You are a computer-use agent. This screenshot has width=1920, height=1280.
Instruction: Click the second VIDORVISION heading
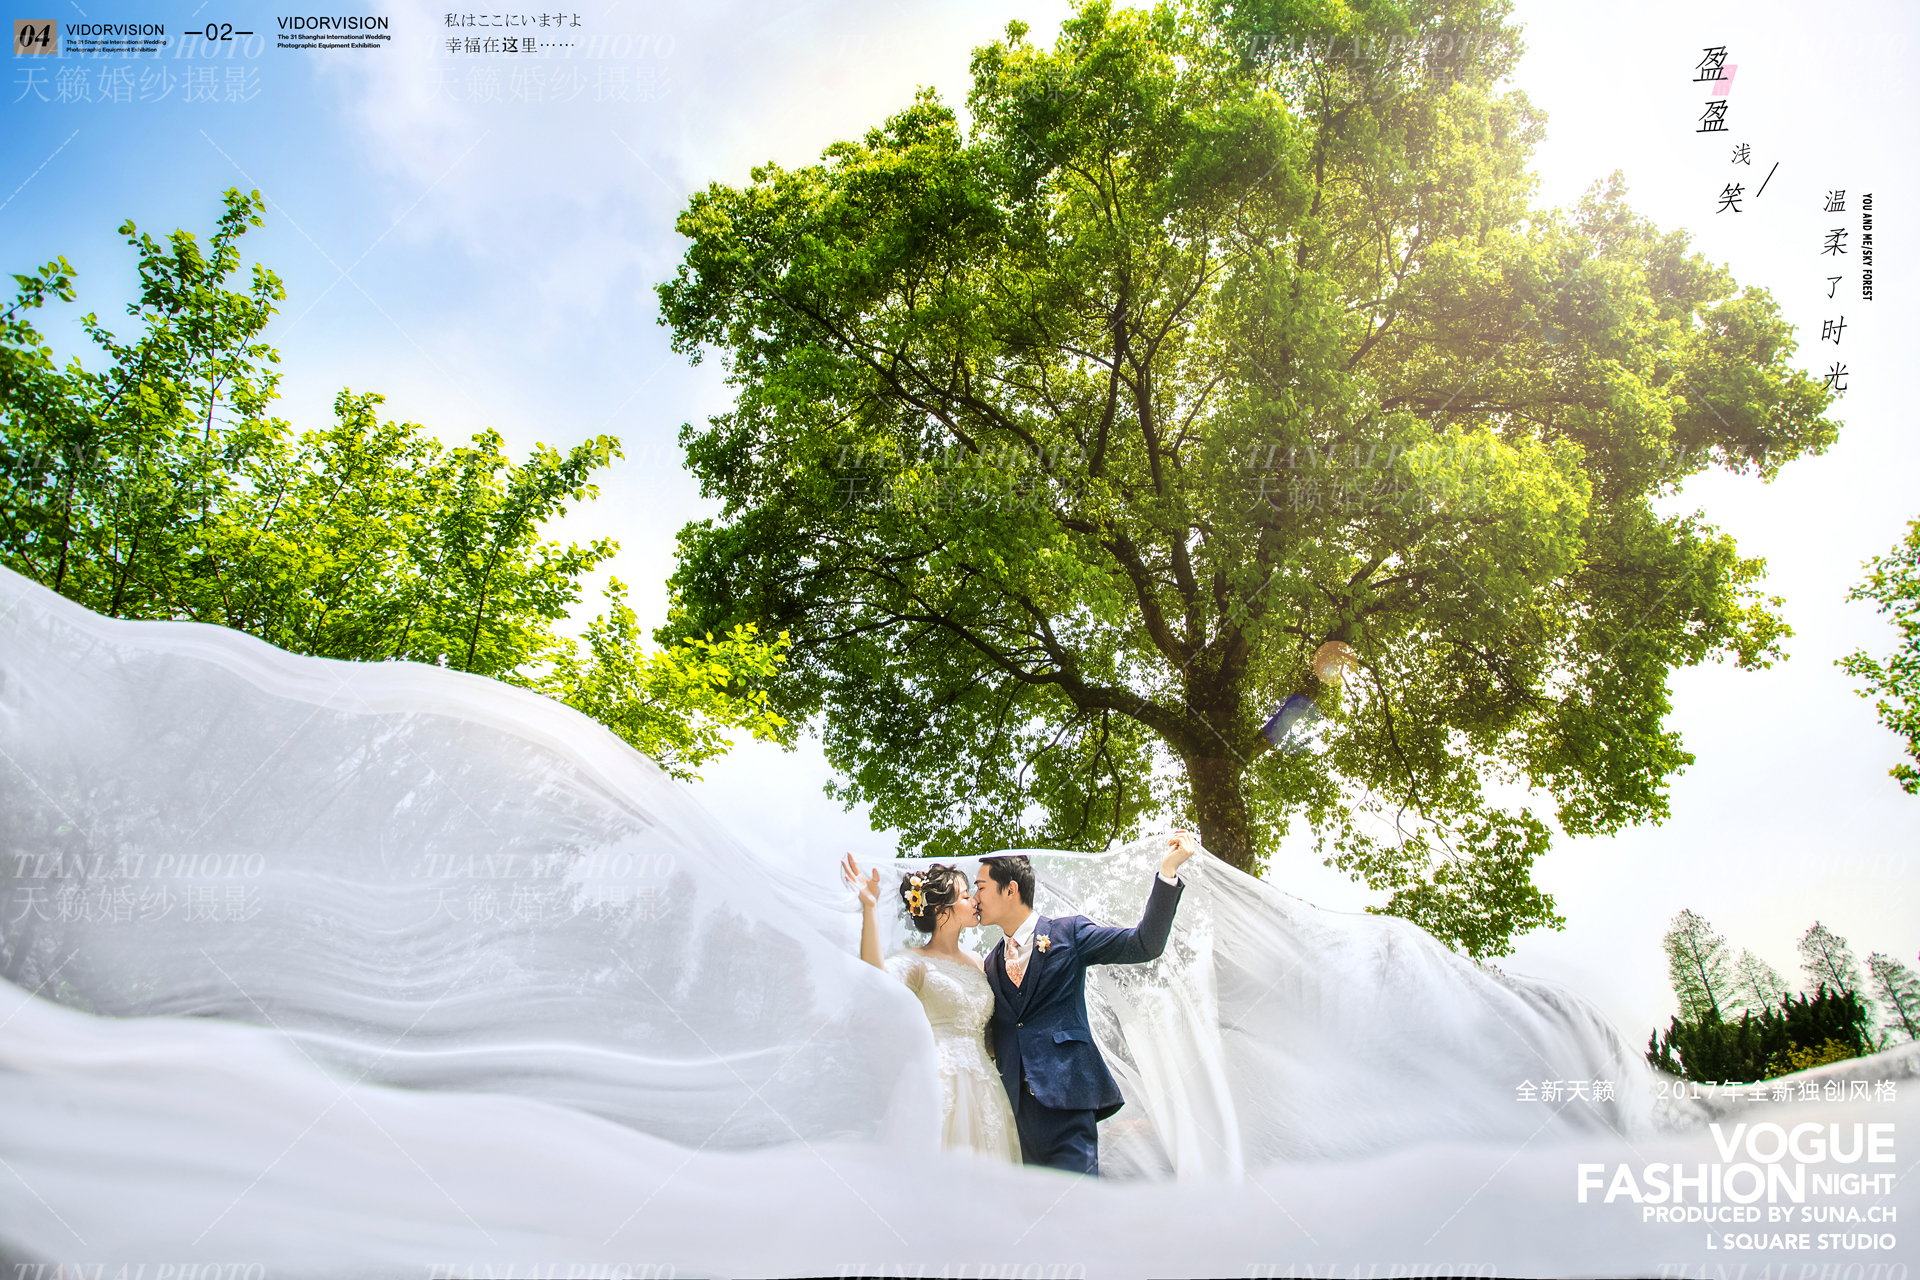[x=332, y=23]
